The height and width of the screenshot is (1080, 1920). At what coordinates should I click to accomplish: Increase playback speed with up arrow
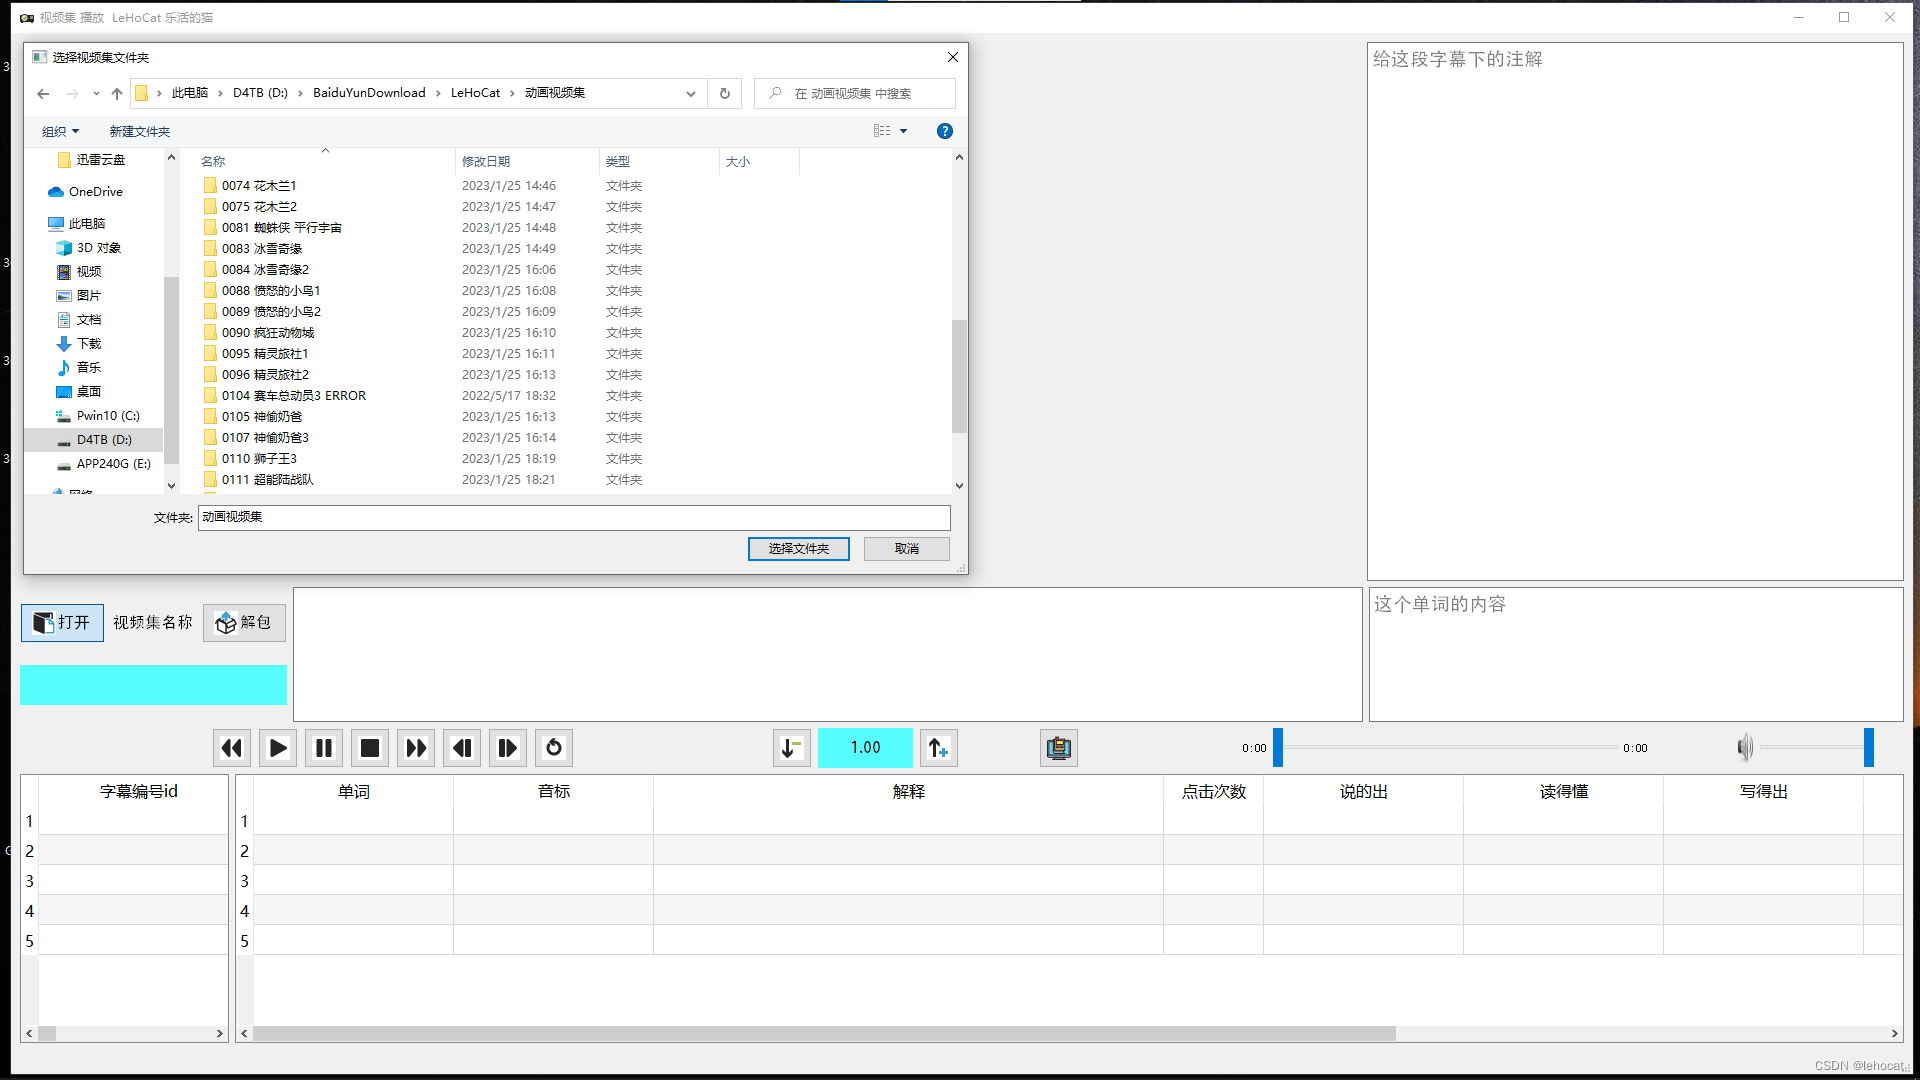click(x=938, y=748)
